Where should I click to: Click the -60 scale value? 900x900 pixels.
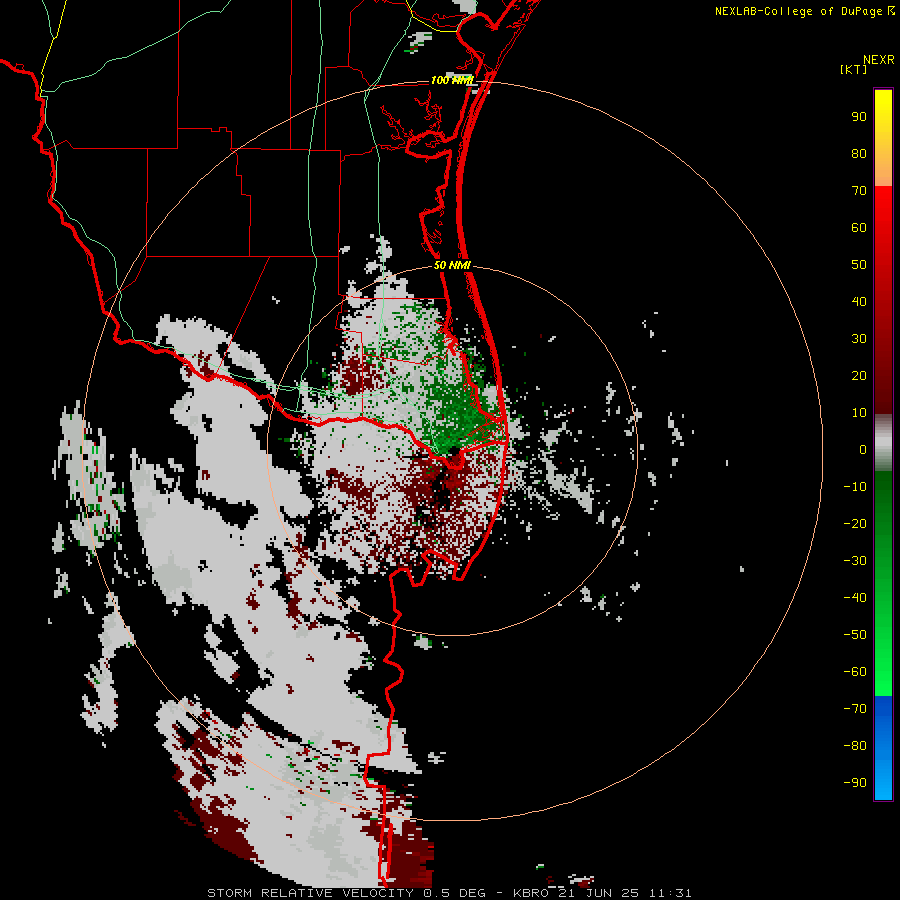click(x=855, y=672)
